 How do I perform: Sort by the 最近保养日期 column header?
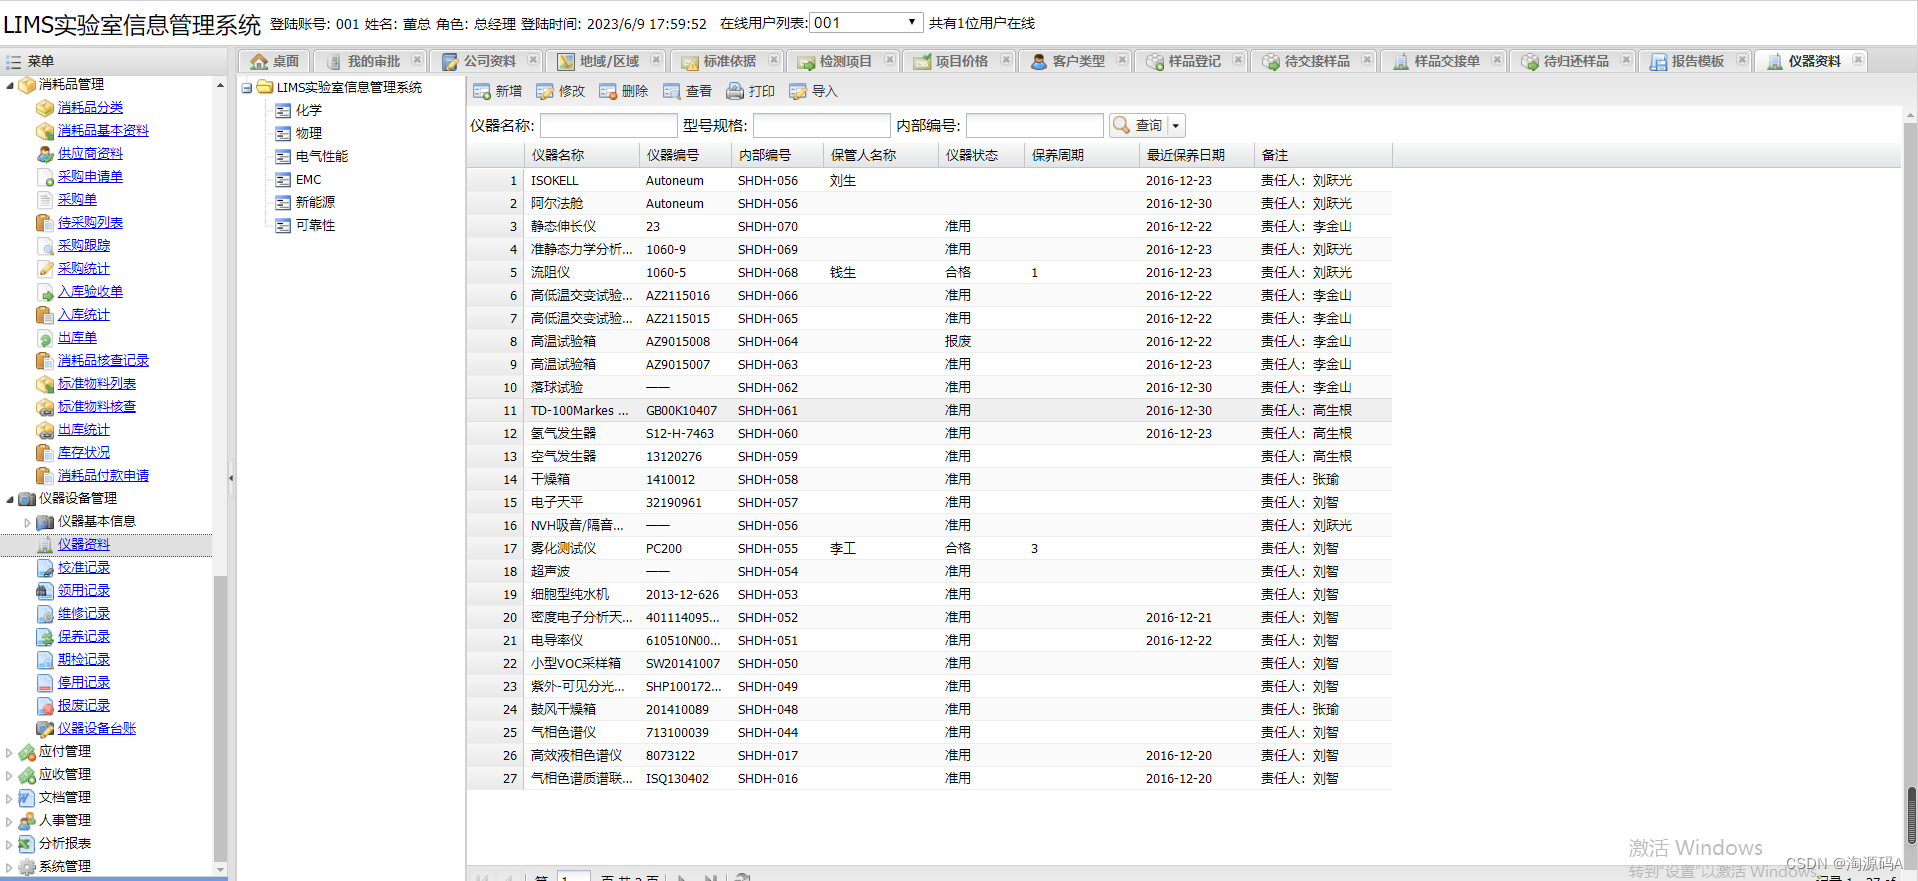pyautogui.click(x=1197, y=155)
